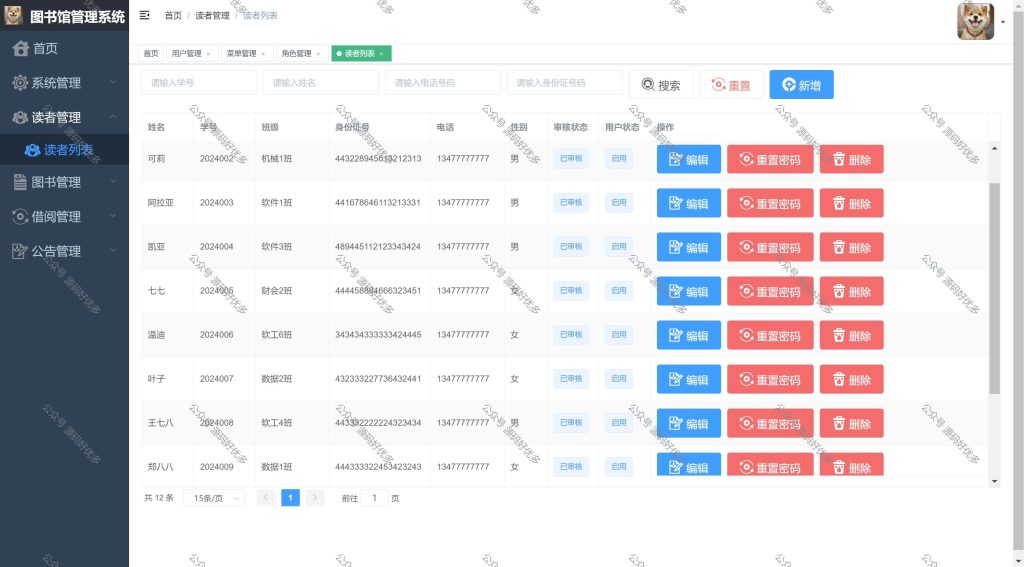
Task: Go to 首页 in the breadcrumb
Action: [x=173, y=16]
